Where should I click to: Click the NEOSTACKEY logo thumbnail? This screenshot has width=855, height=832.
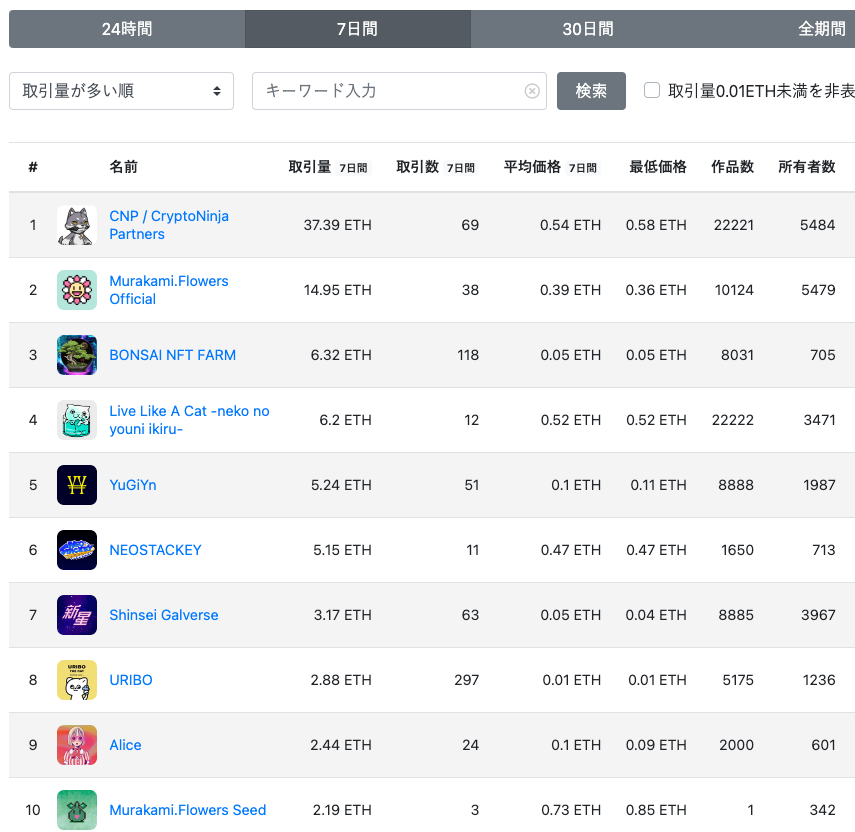pyautogui.click(x=77, y=550)
